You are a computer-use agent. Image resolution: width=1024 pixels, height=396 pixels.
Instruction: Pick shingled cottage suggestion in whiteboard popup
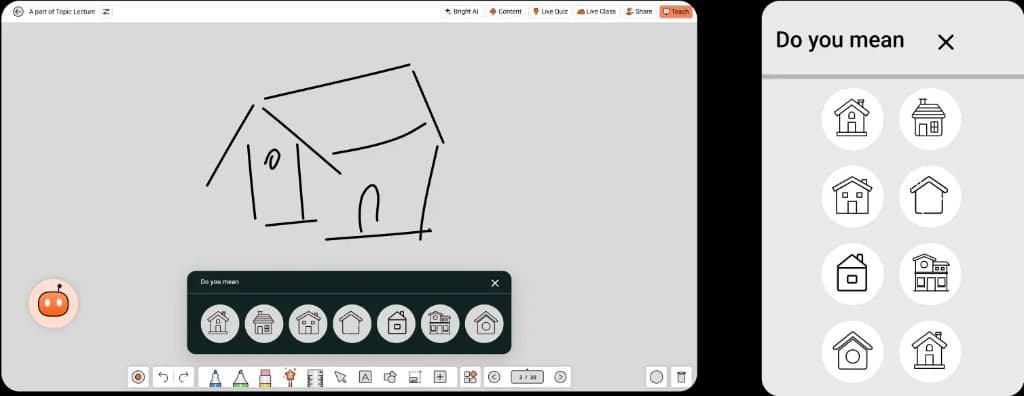point(263,323)
